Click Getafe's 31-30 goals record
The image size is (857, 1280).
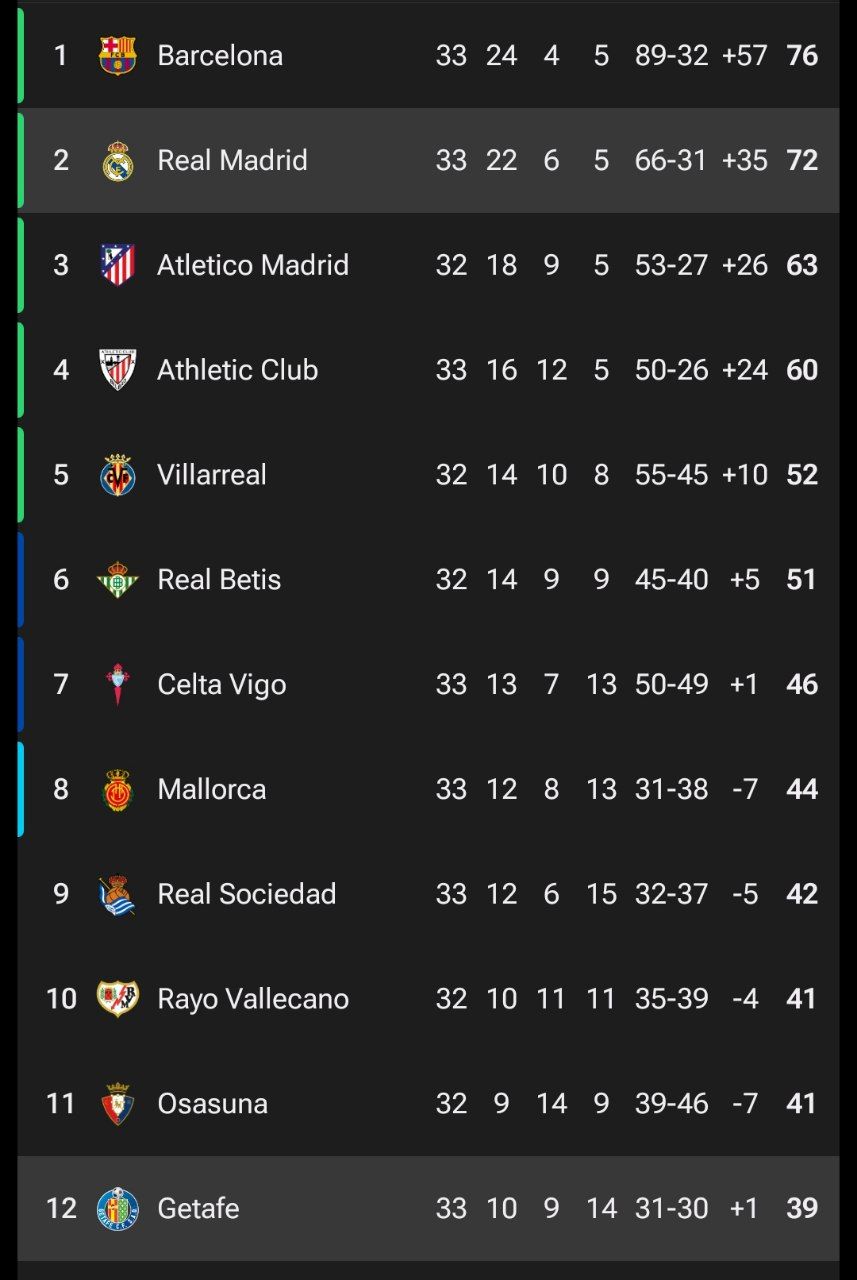click(x=671, y=1209)
